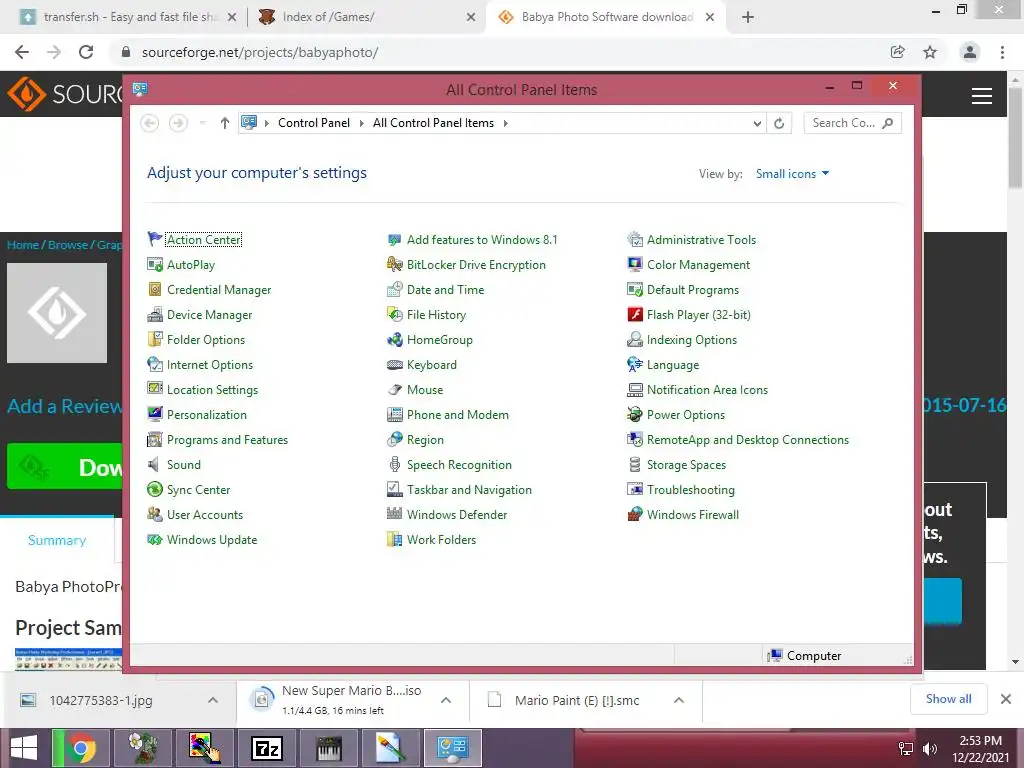
Task: Click the Windows Start button
Action: click(x=24, y=748)
